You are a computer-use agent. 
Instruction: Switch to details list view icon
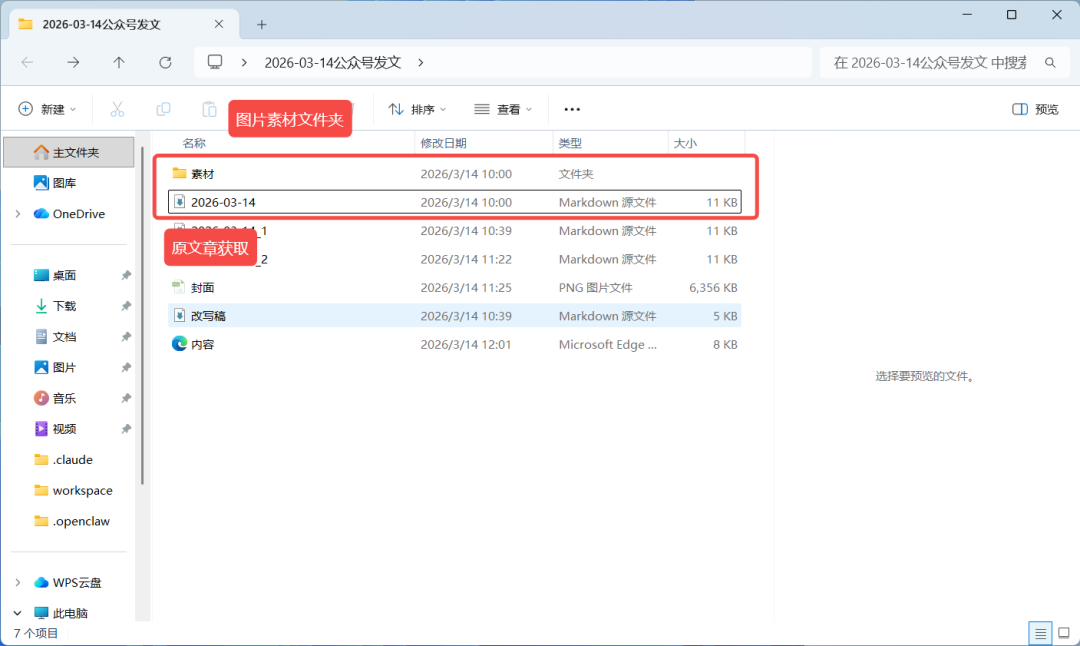tap(1040, 632)
